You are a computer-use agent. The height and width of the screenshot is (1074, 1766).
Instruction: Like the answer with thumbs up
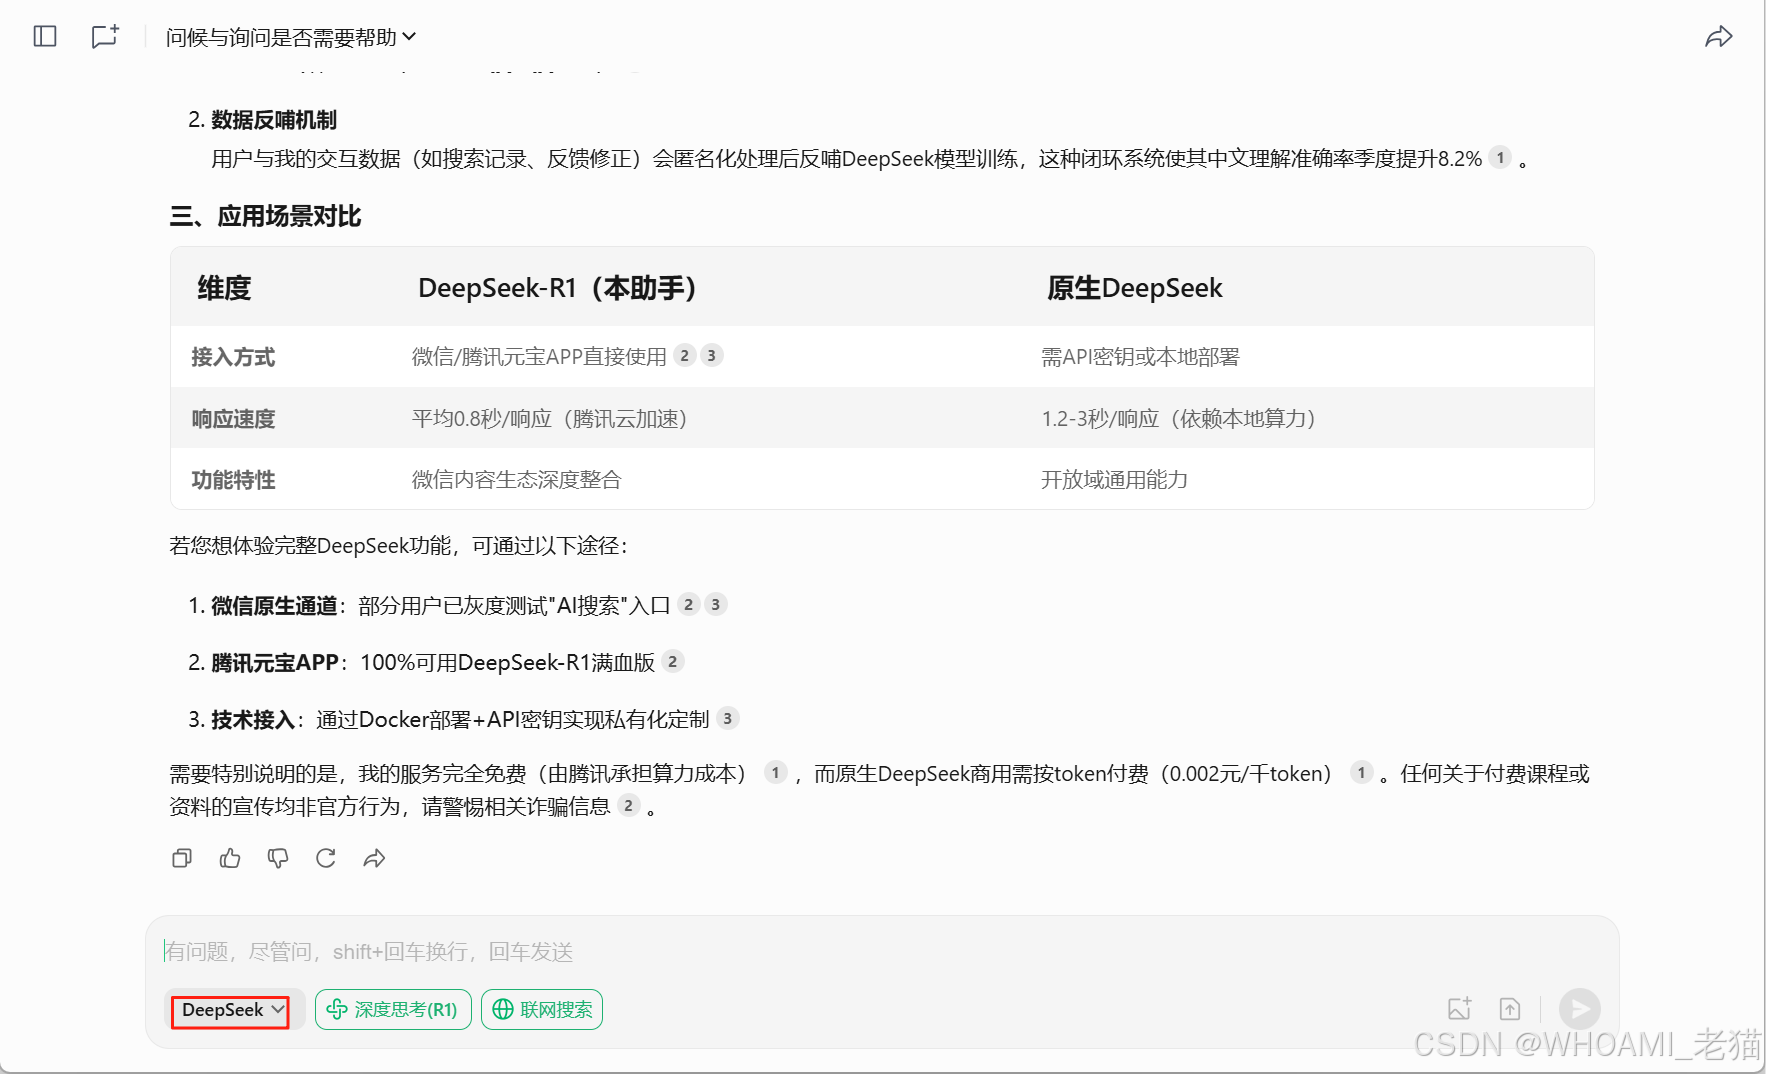coord(230,858)
